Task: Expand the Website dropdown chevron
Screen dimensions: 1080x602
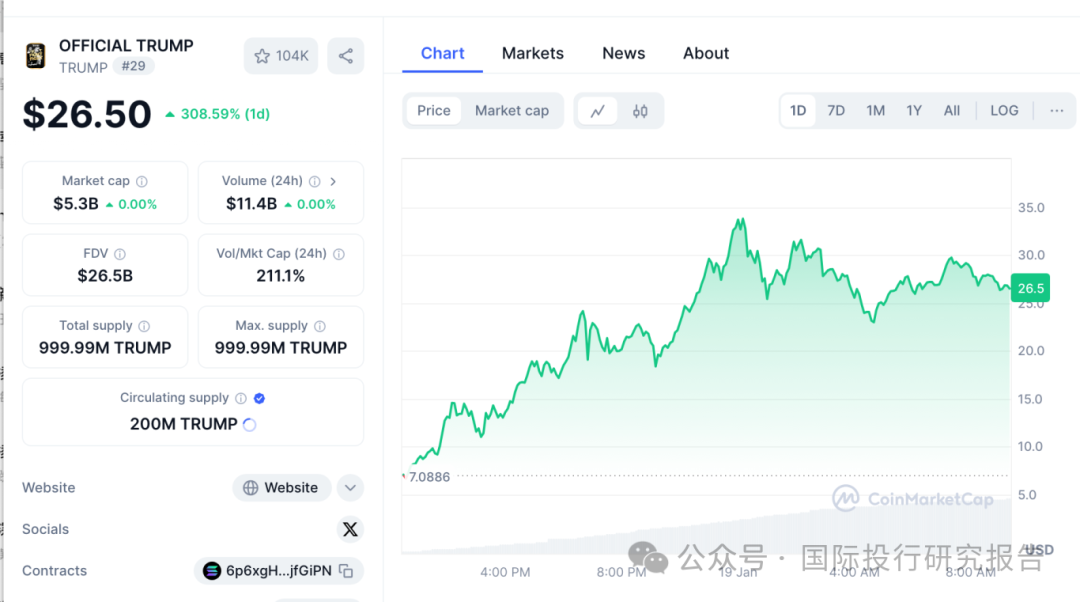Action: click(350, 487)
